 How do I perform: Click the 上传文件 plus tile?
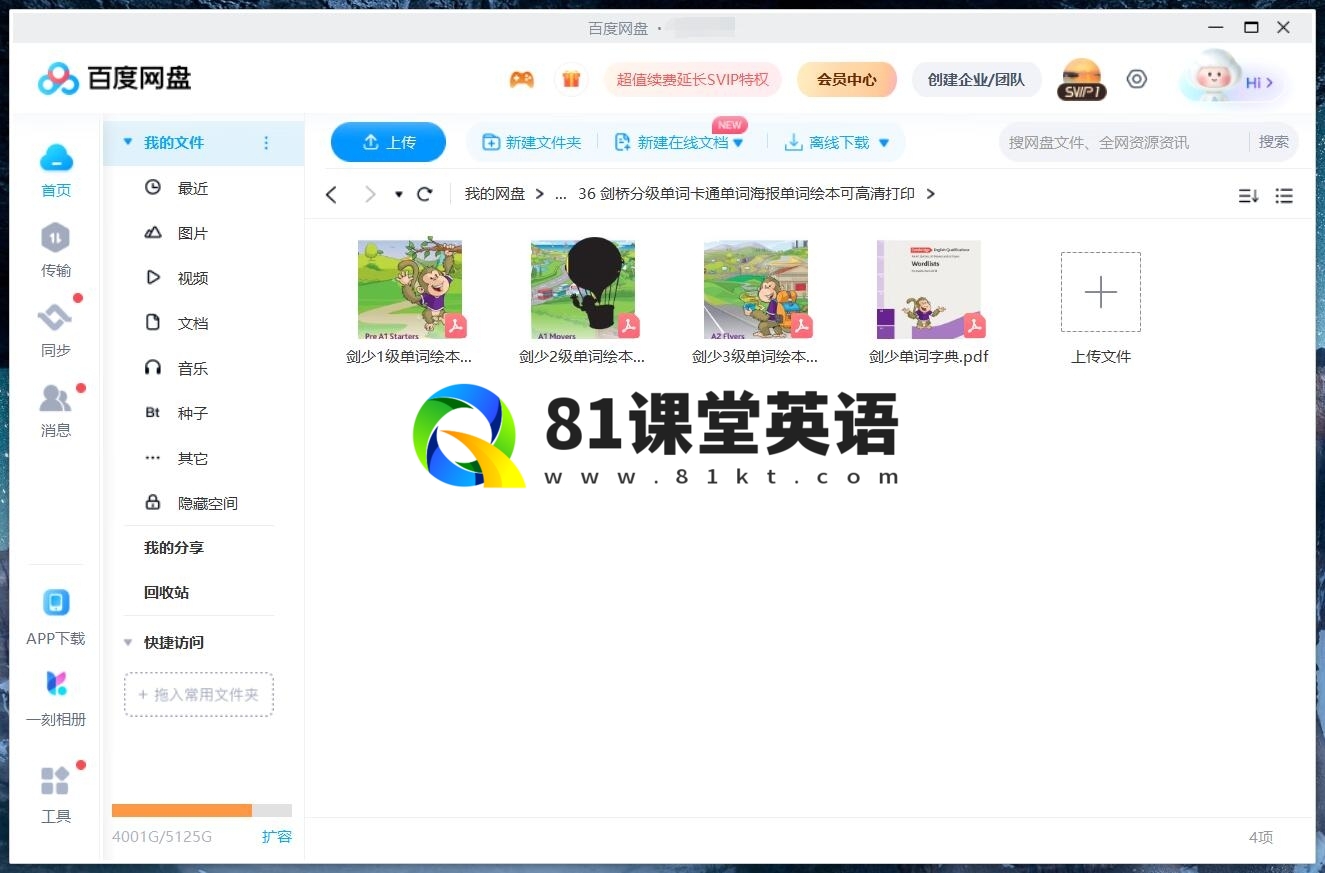pos(1101,292)
